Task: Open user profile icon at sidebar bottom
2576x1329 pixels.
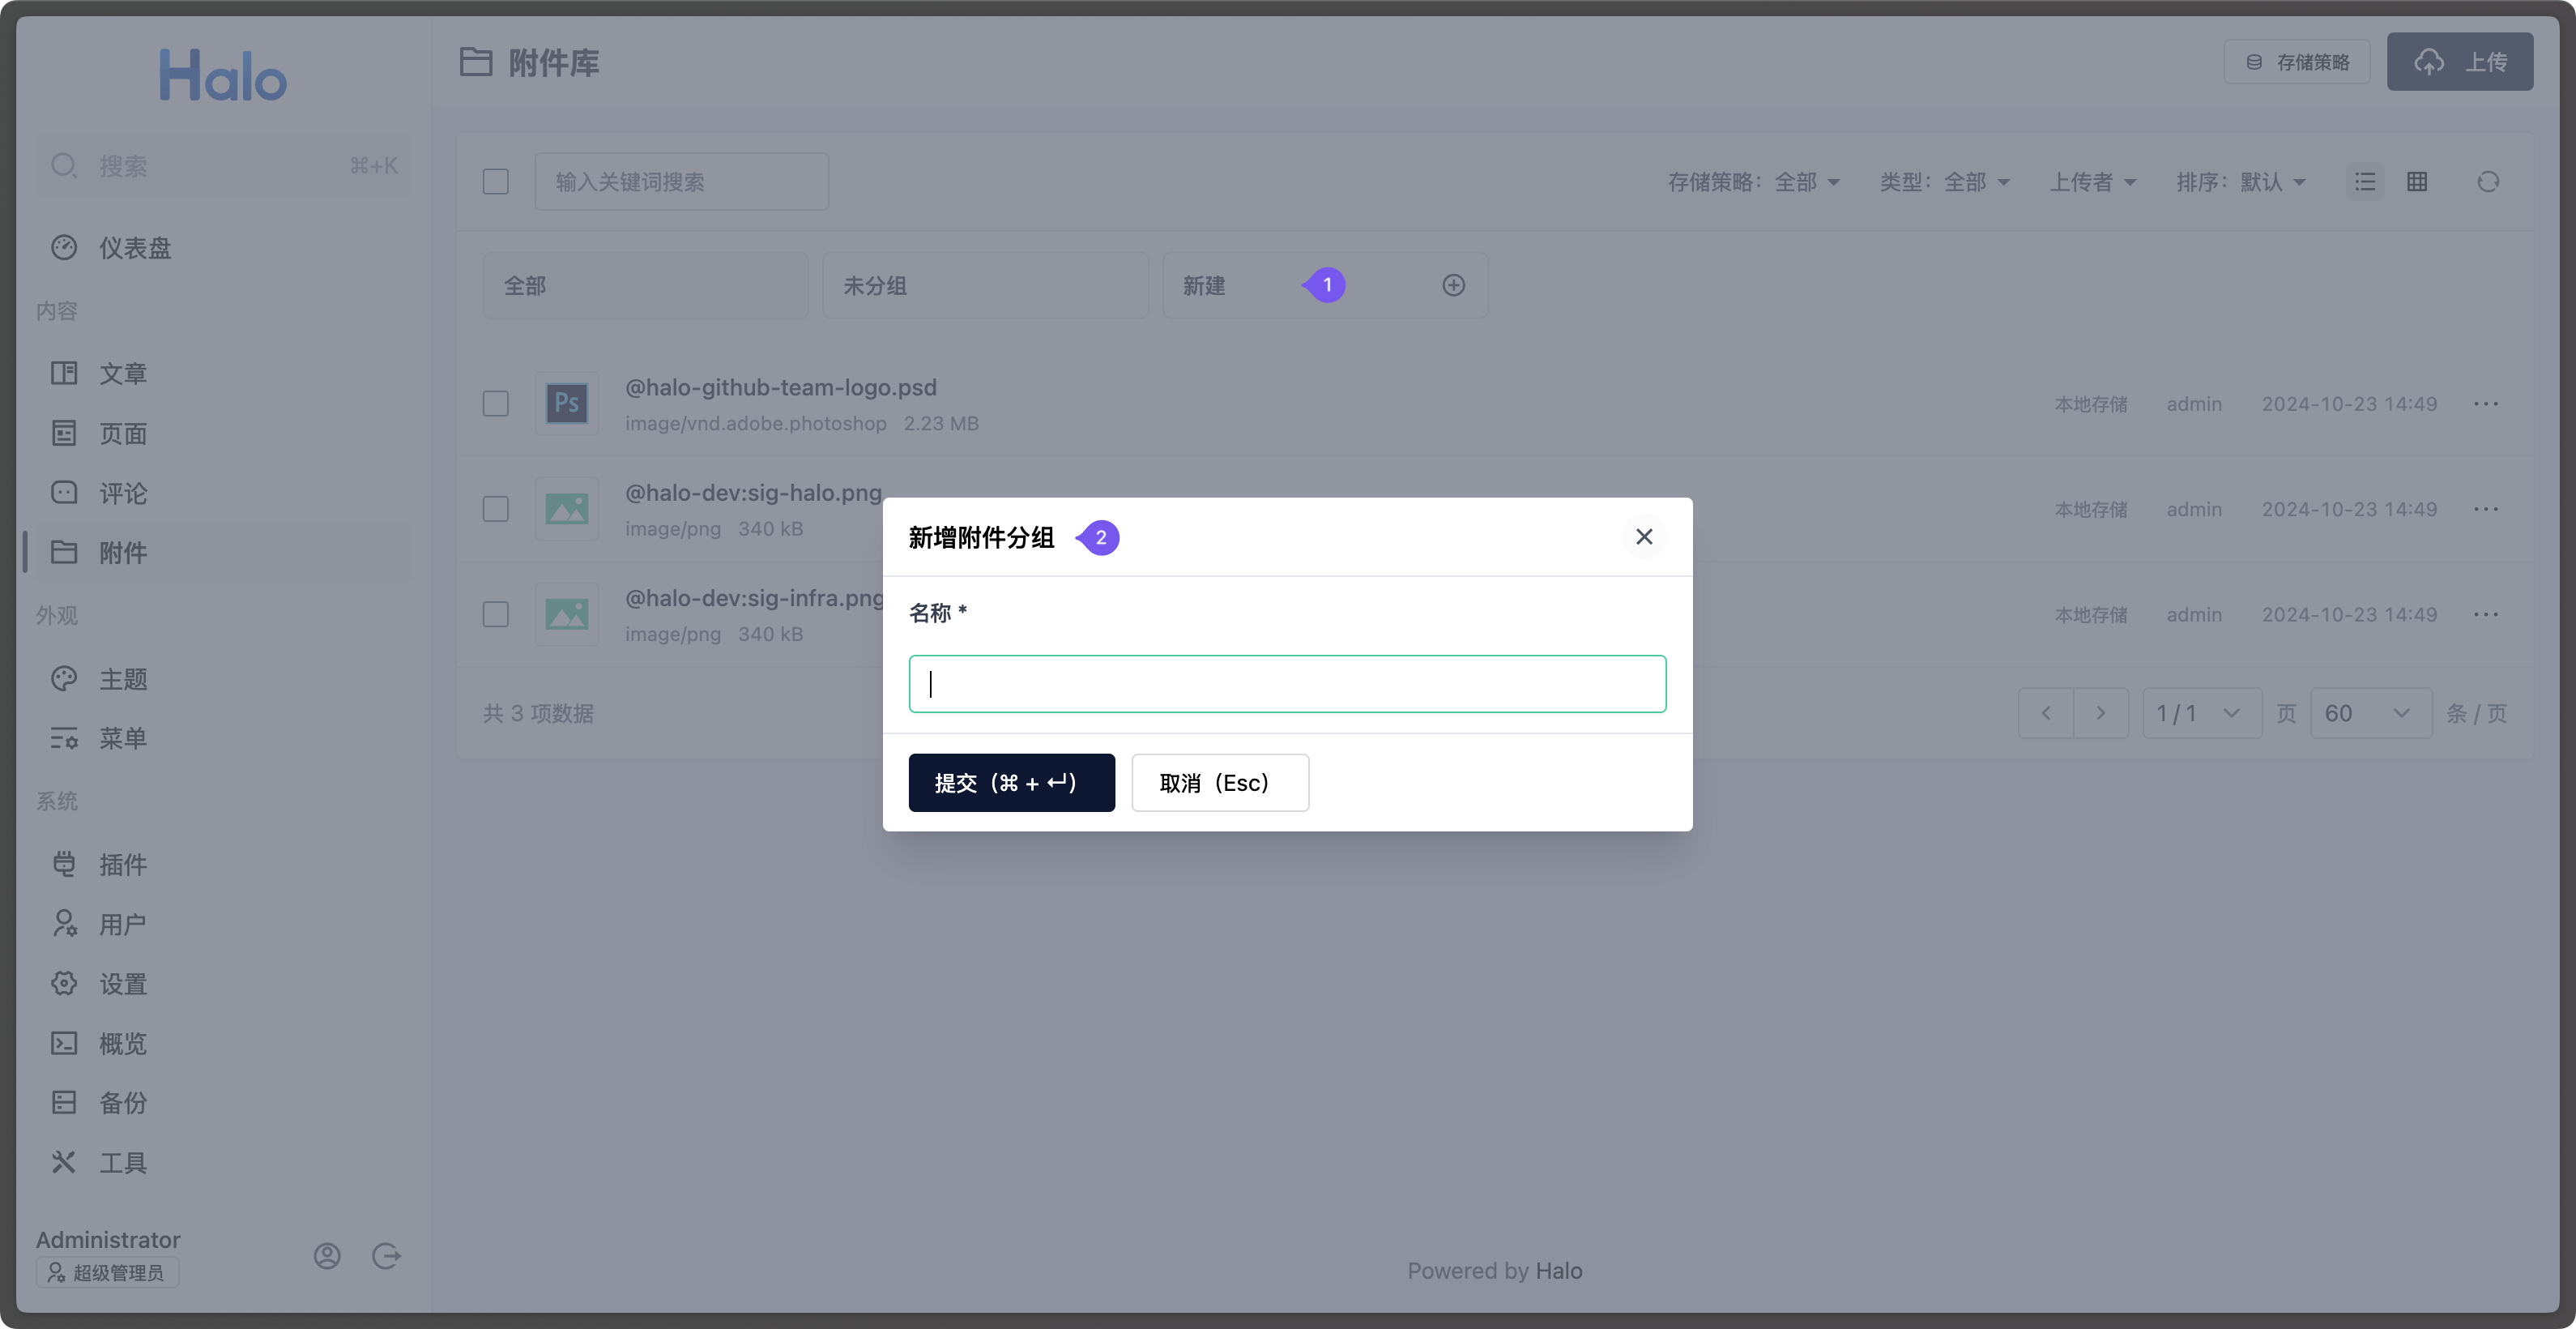Action: click(327, 1256)
